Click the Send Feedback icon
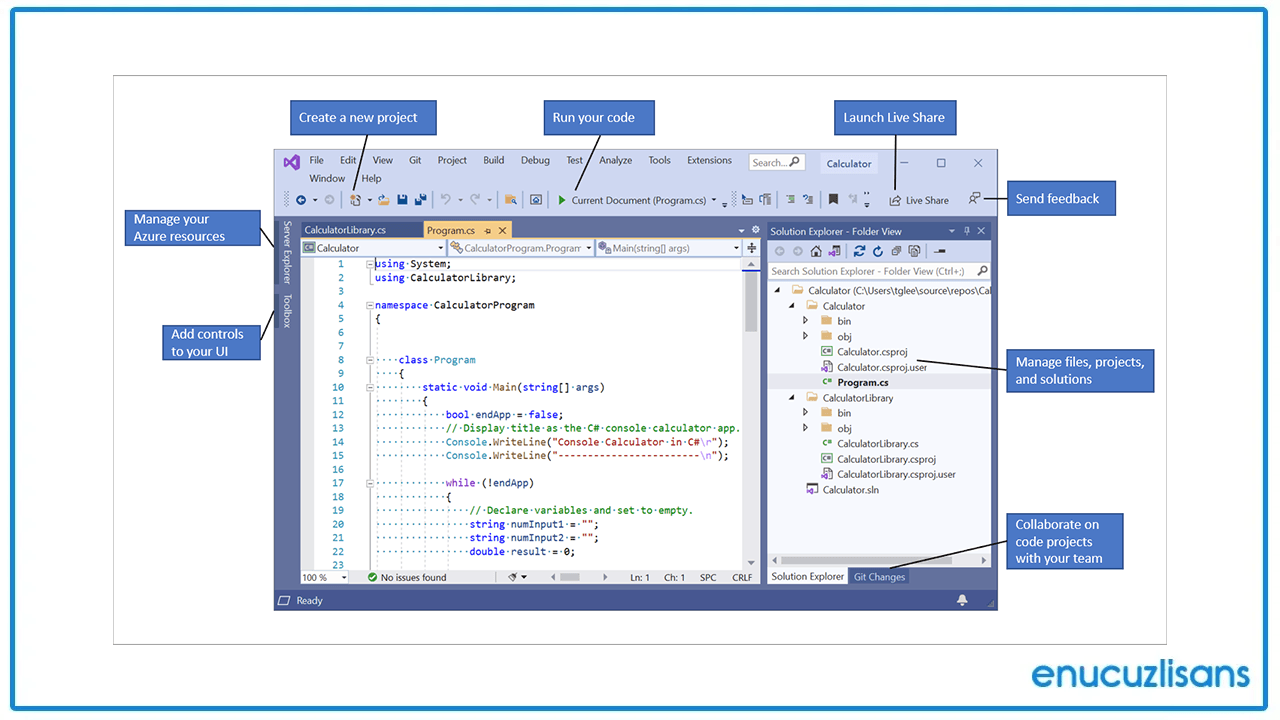The image size is (1280, 720). point(974,199)
